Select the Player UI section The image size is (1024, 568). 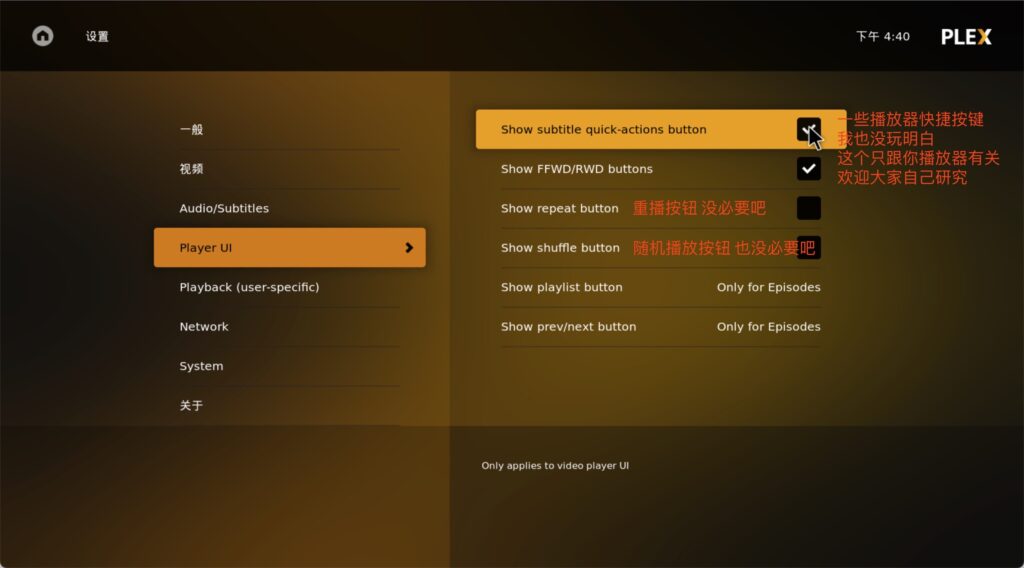pos(289,247)
